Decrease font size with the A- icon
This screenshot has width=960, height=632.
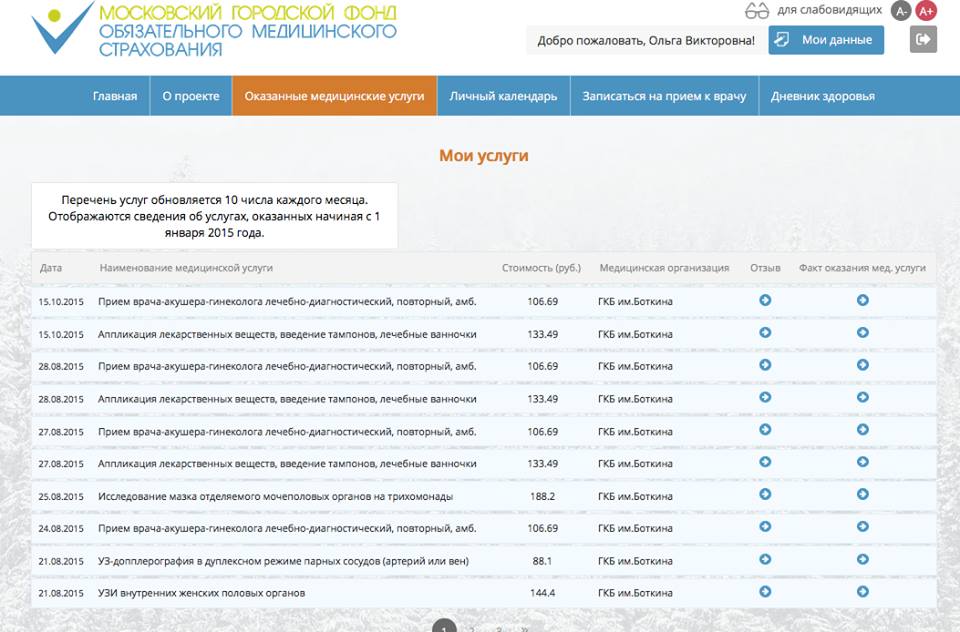point(901,11)
